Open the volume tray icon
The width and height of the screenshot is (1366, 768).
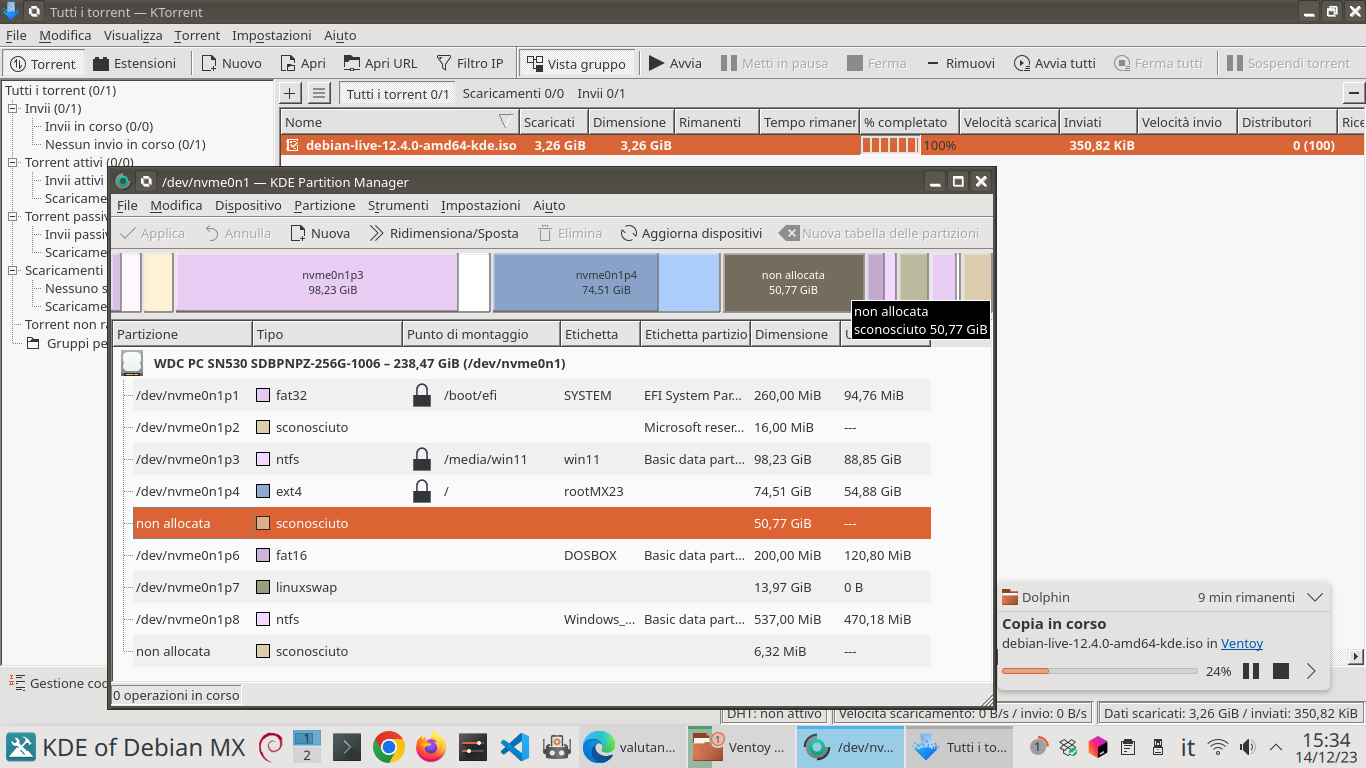pos(1247,747)
